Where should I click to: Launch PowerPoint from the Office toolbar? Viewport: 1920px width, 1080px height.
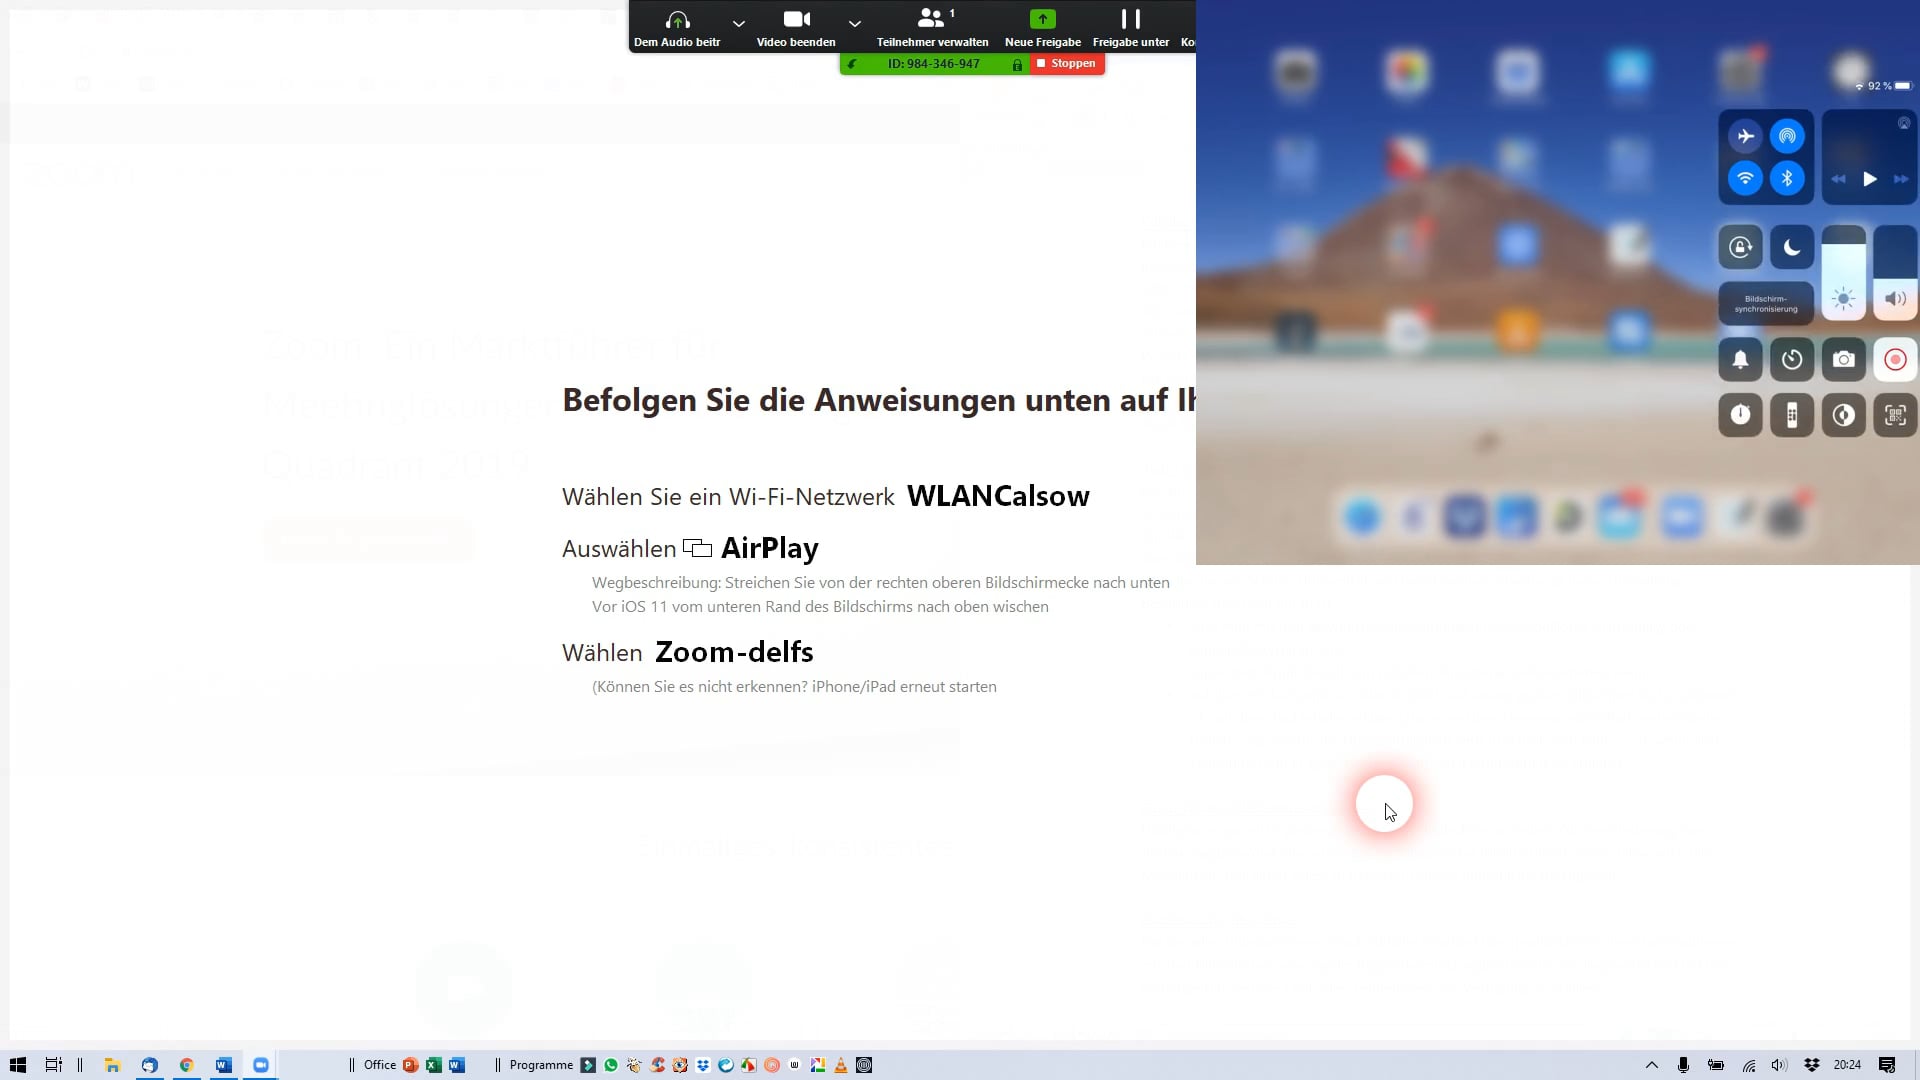pos(410,1065)
